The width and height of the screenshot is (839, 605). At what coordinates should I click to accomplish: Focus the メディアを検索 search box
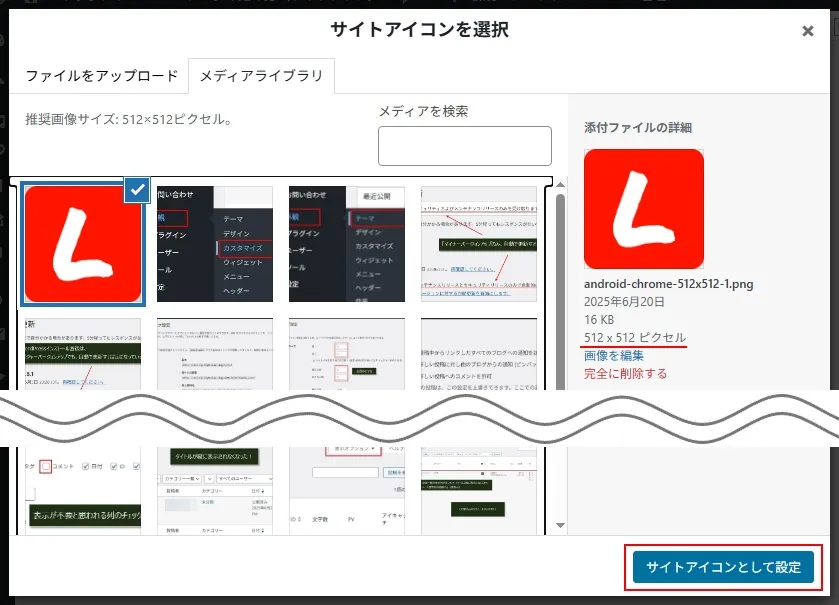pos(464,146)
